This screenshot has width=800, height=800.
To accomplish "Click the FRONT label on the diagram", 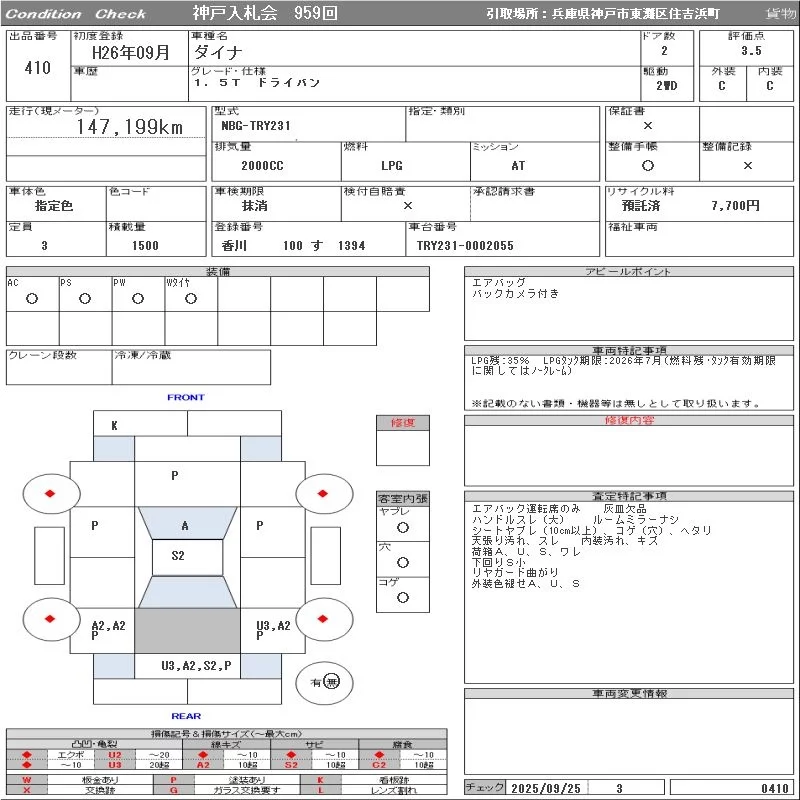I will [186, 397].
